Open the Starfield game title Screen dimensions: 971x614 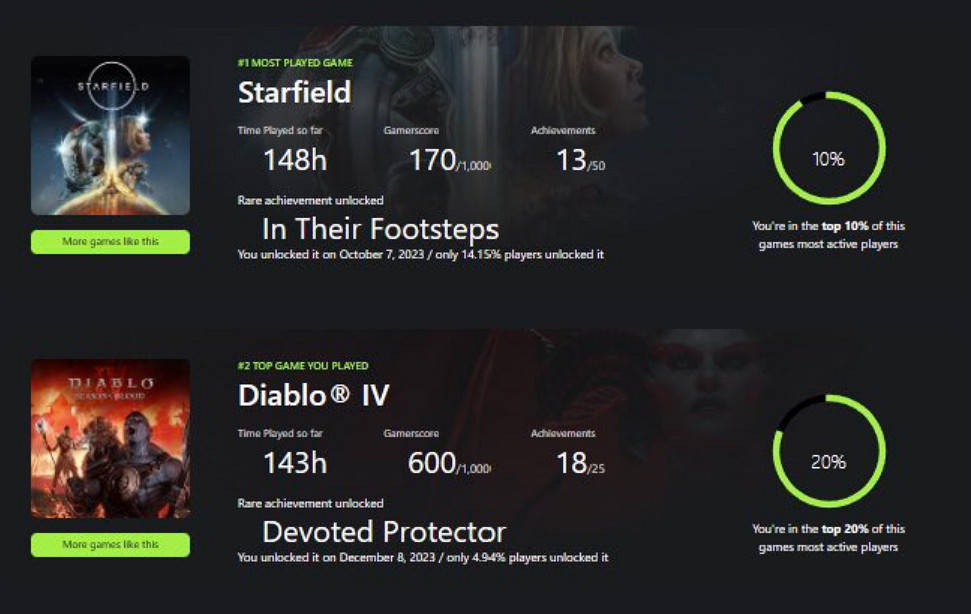pyautogui.click(x=294, y=93)
